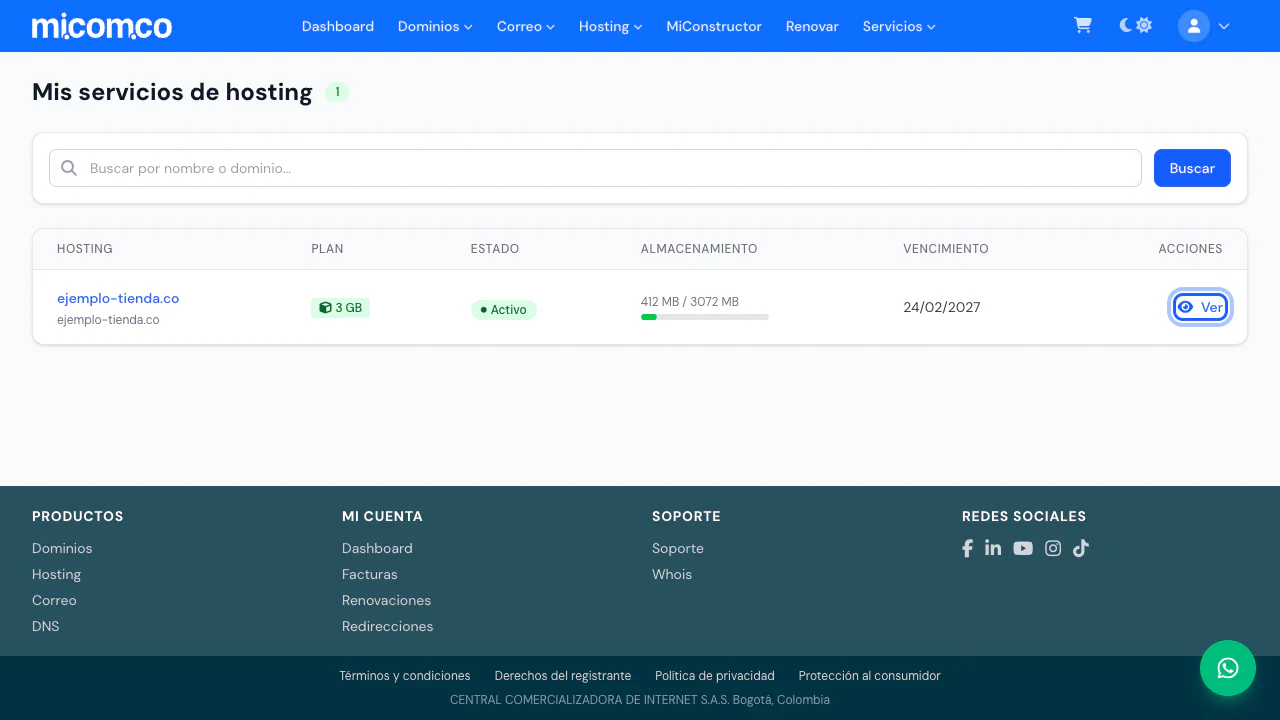Open Renovaciones footer link
The width and height of the screenshot is (1280, 720).
click(386, 600)
